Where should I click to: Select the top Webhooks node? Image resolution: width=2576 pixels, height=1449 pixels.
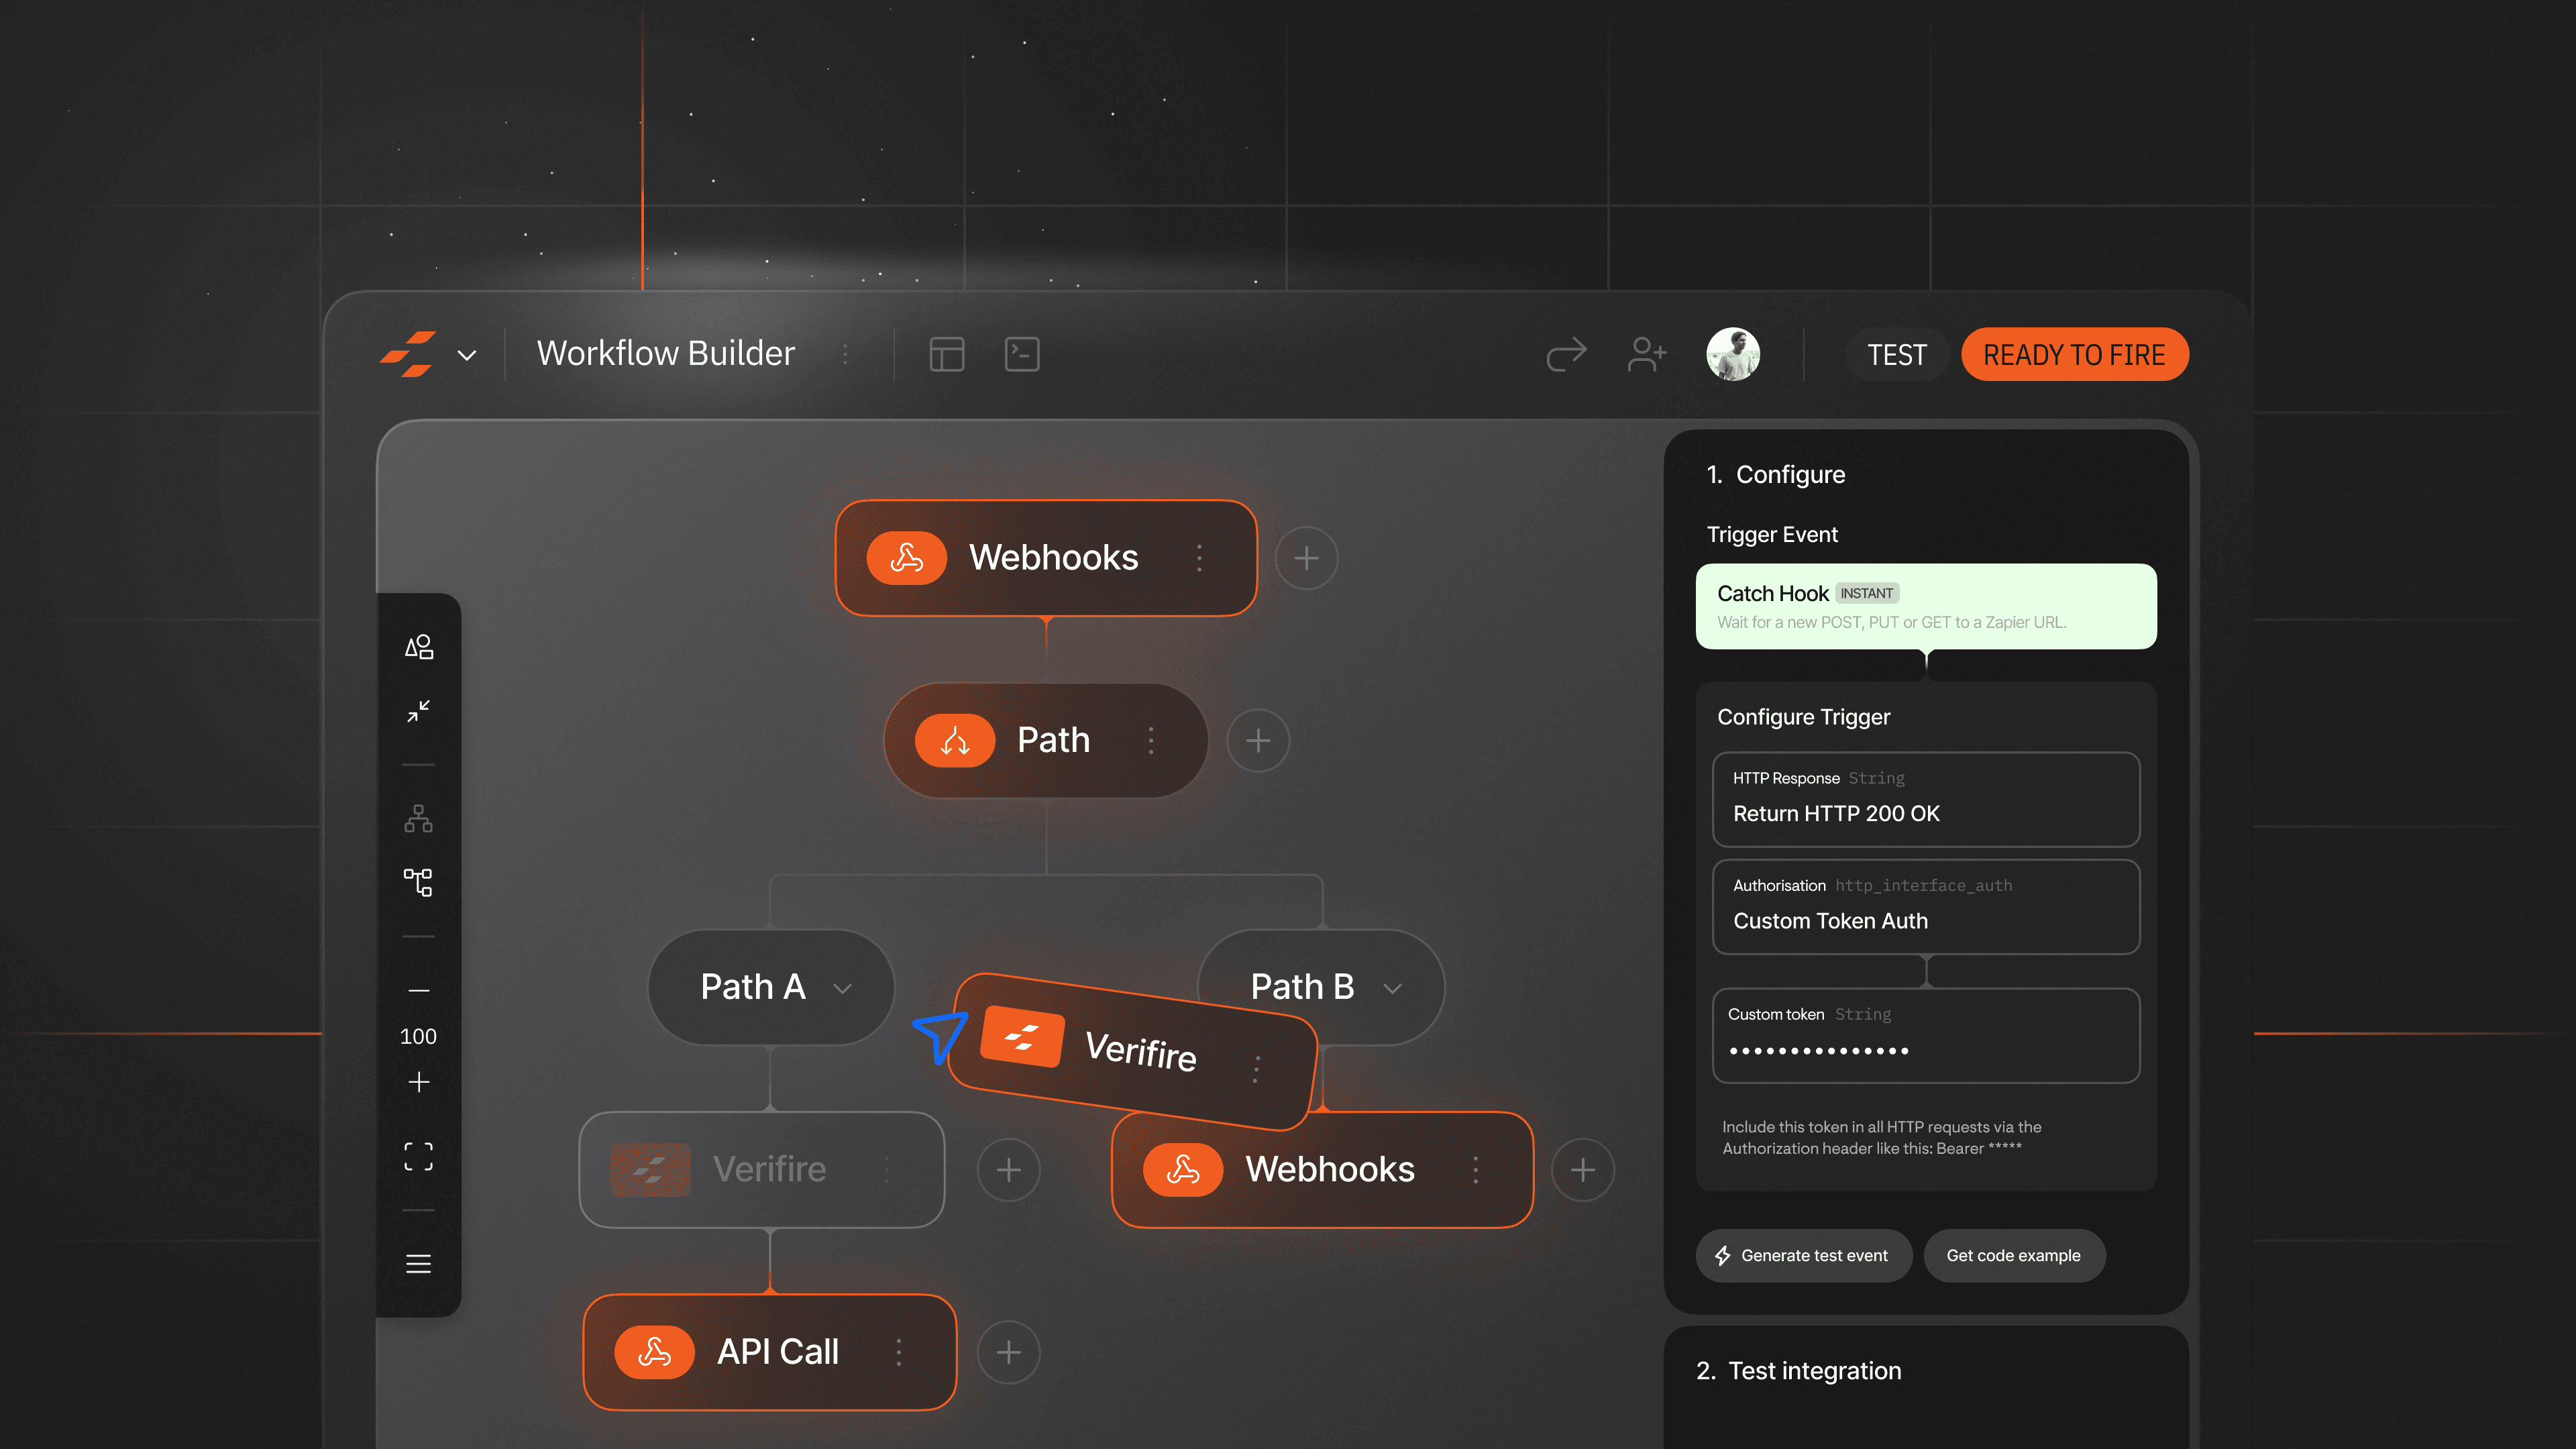1046,558
